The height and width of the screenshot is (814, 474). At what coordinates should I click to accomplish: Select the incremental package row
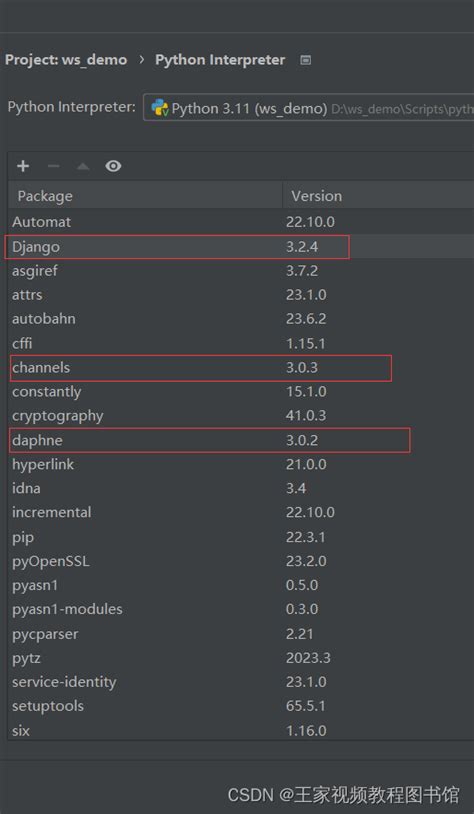click(x=241, y=512)
